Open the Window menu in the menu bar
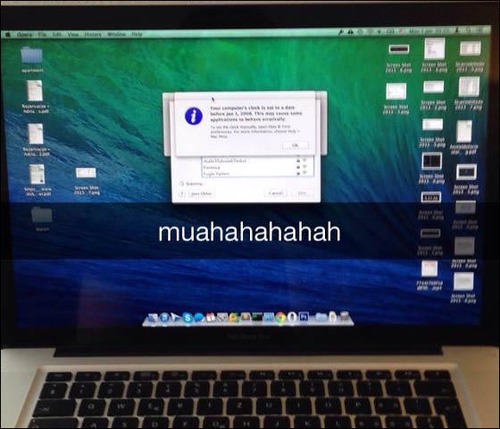This screenshot has height=429, width=500. pos(116,34)
